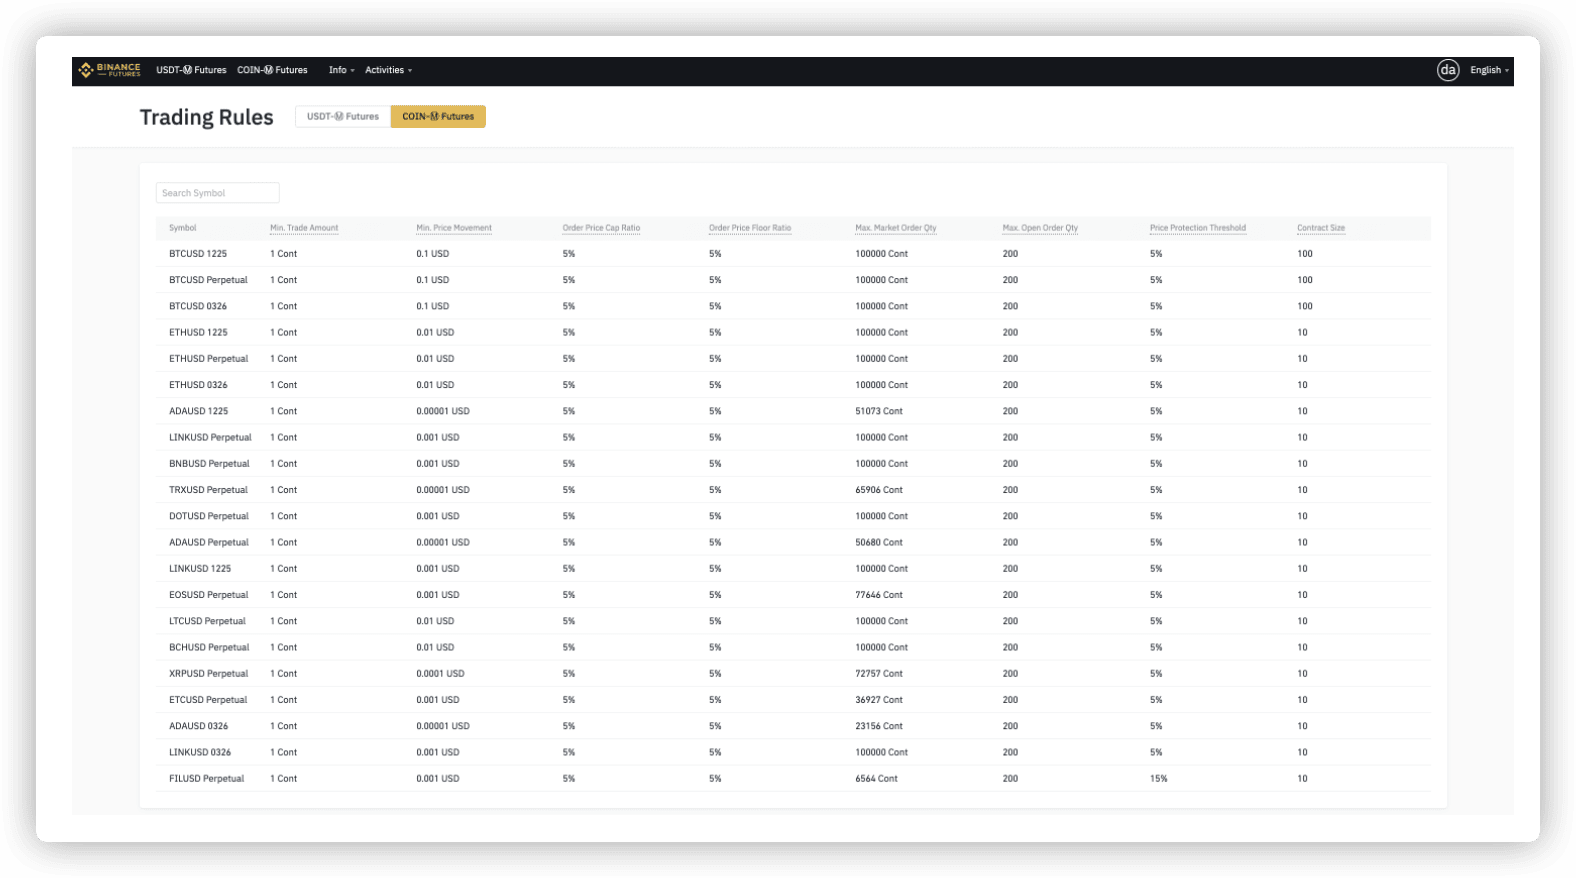Select the BTCUSD 1225 symbol row
Viewport: 1576px width, 878px height.
pyautogui.click(x=793, y=254)
